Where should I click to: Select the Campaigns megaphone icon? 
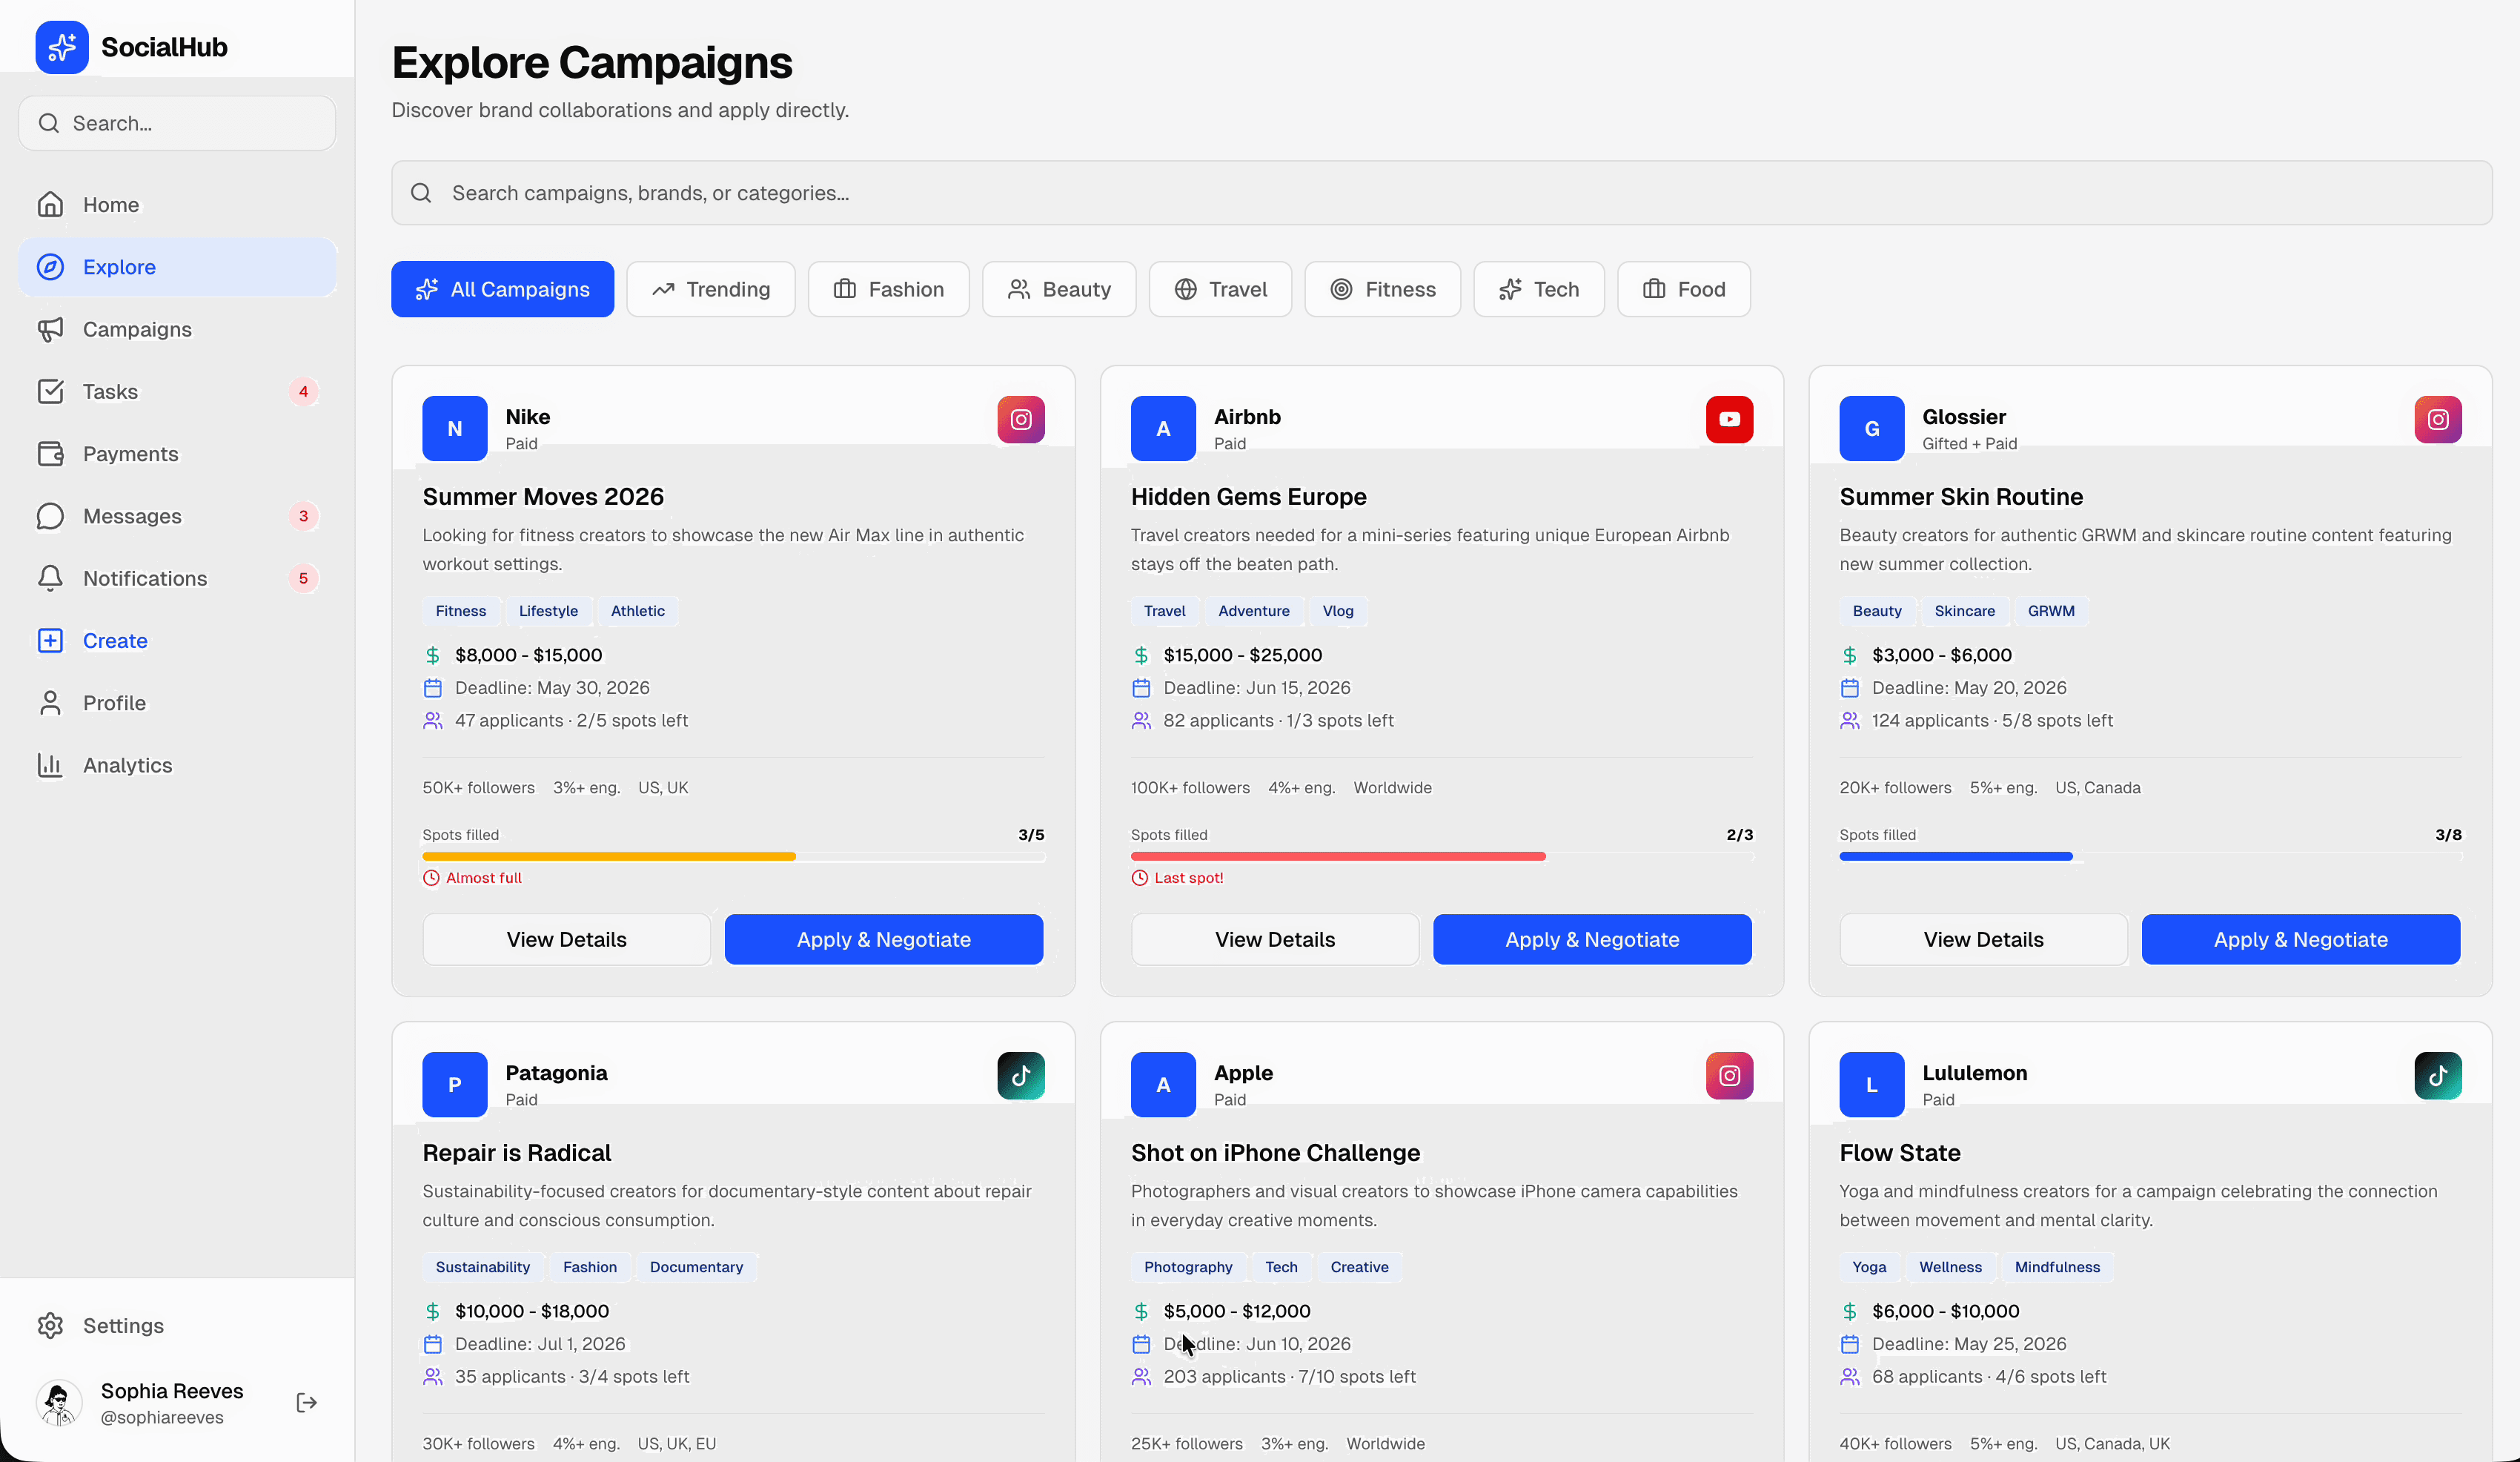[51, 329]
